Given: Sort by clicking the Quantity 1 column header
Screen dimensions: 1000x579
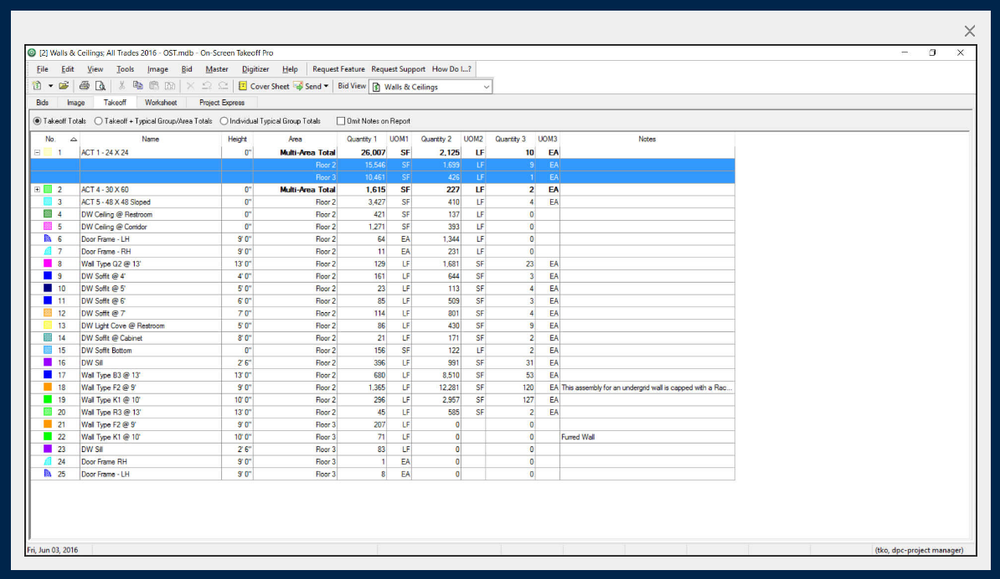Looking at the screenshot, I should tap(361, 139).
